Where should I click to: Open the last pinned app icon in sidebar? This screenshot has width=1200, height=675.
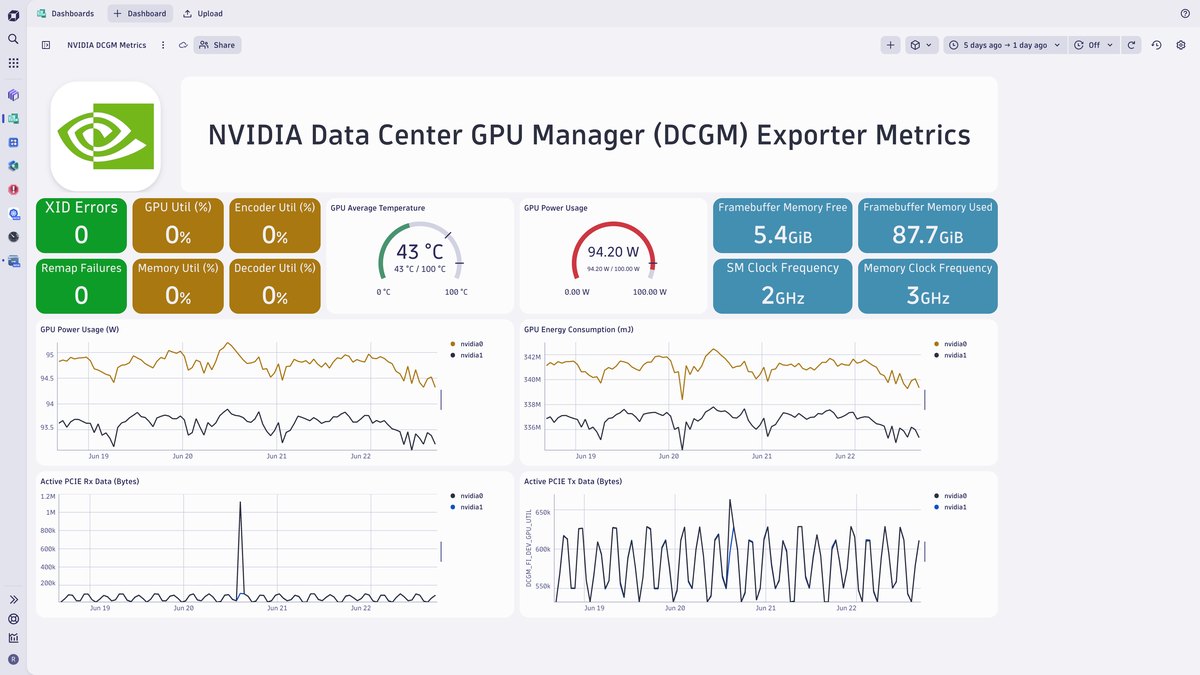(13, 261)
